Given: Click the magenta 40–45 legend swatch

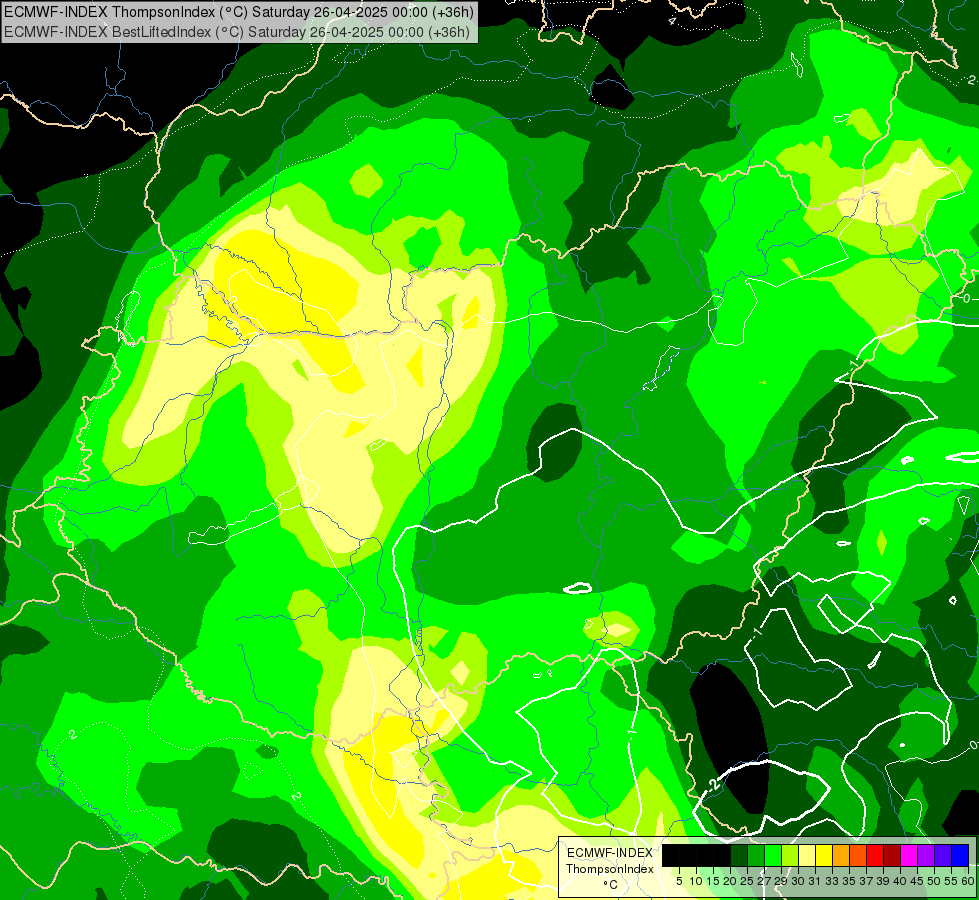Looking at the screenshot, I should (x=909, y=856).
